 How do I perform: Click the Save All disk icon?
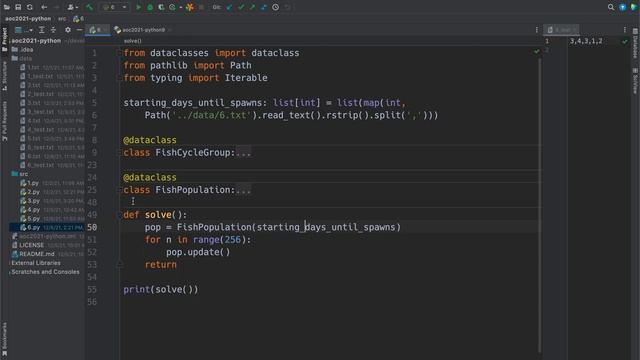tap(18, 7)
